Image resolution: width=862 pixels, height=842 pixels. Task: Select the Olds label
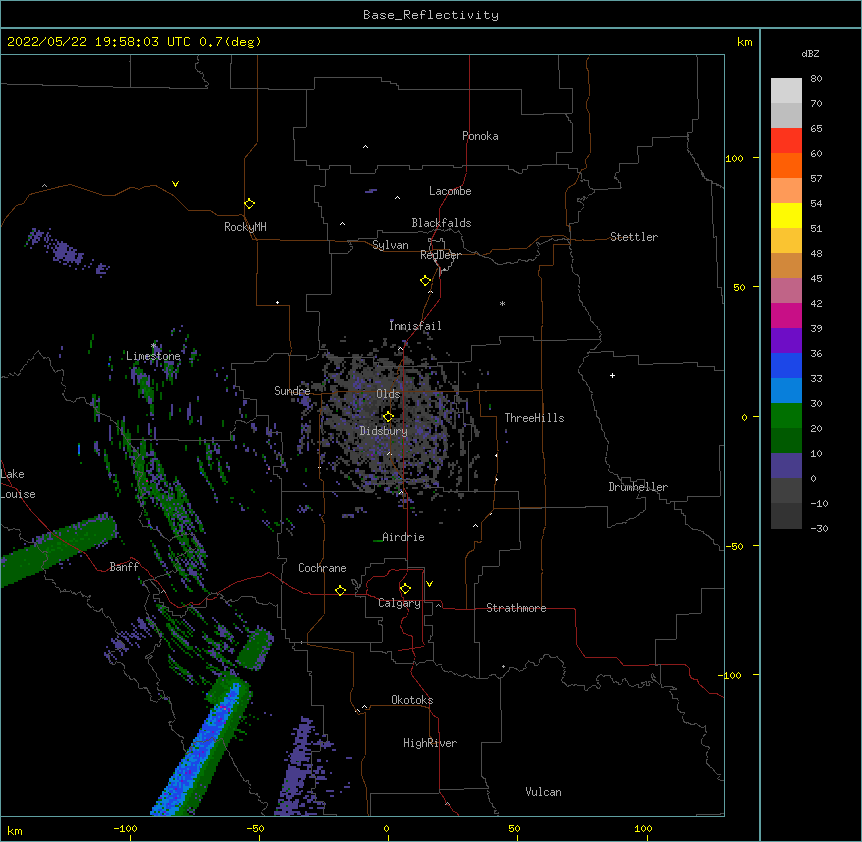[388, 394]
